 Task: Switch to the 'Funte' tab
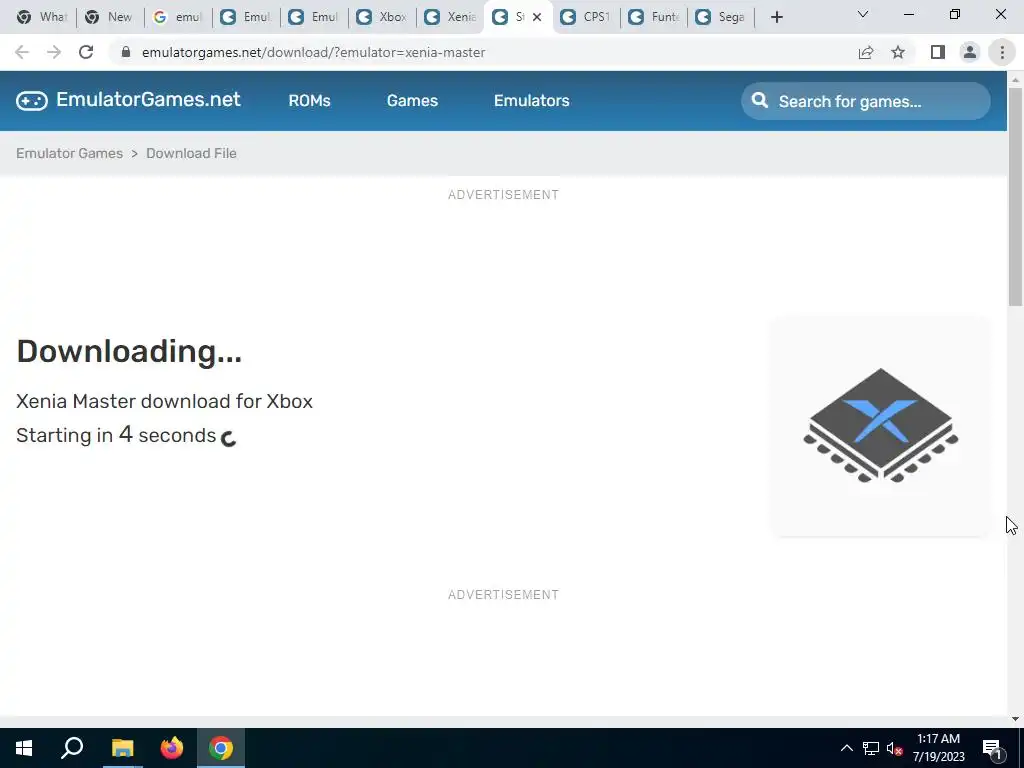click(654, 17)
